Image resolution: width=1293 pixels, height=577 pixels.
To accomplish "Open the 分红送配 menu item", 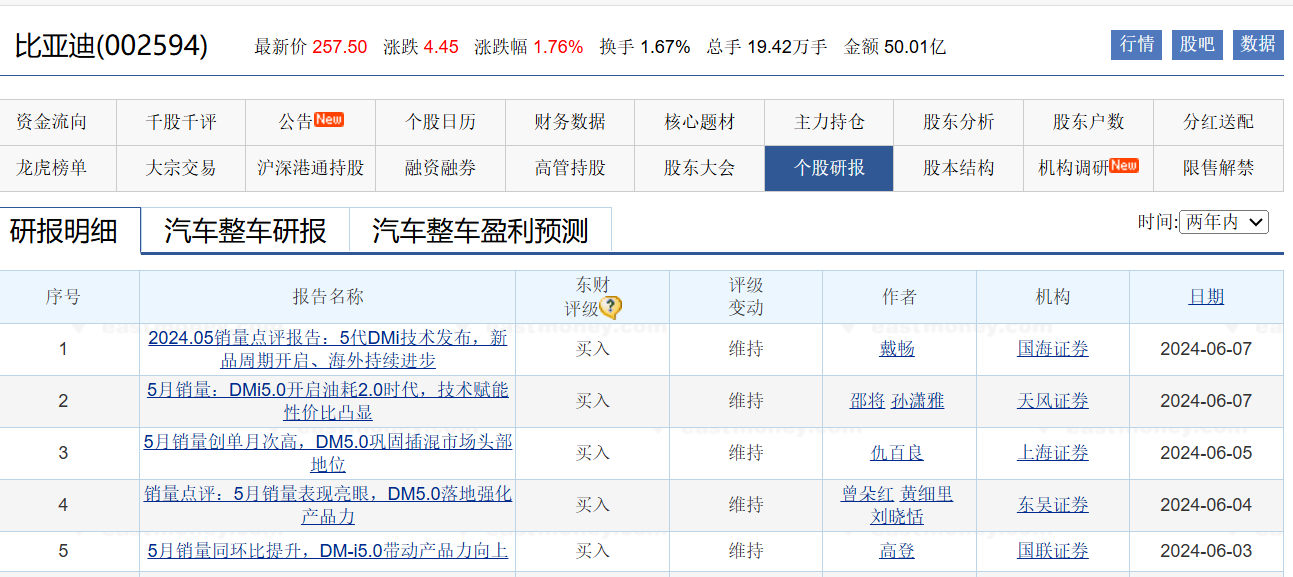I will pyautogui.click(x=1218, y=122).
